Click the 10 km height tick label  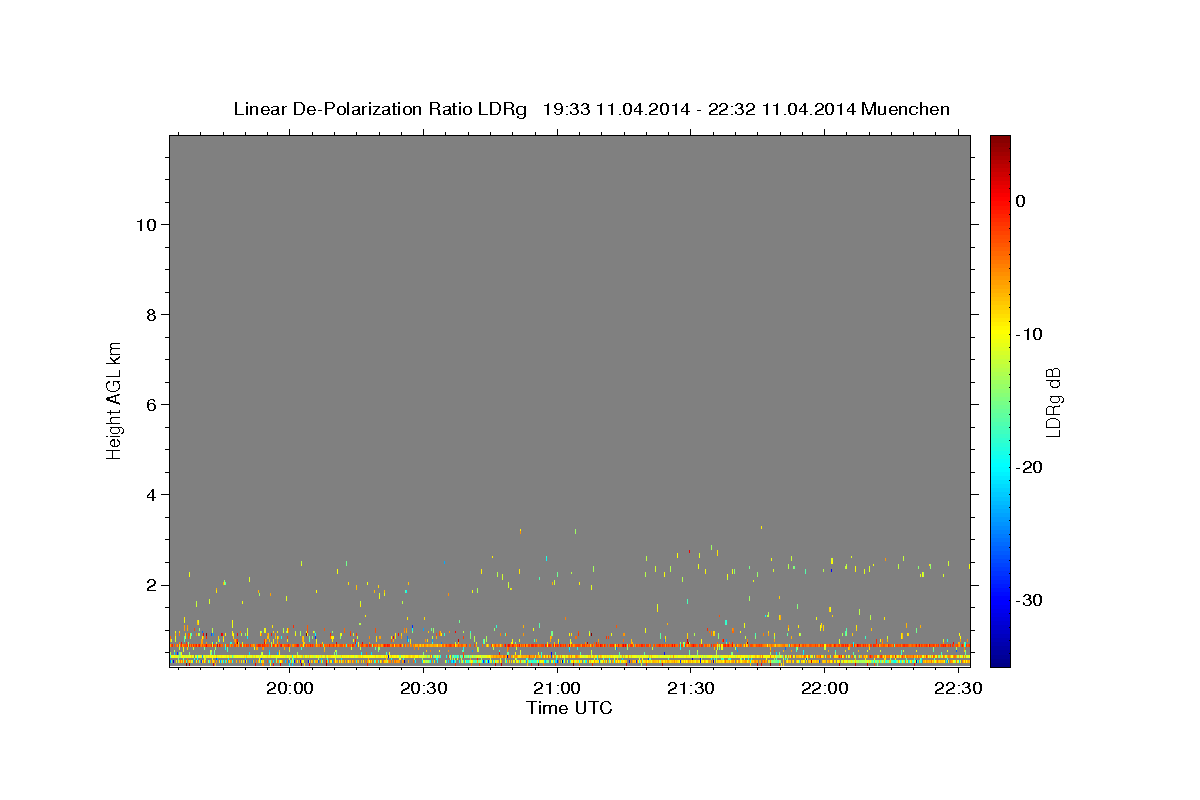pos(144,224)
